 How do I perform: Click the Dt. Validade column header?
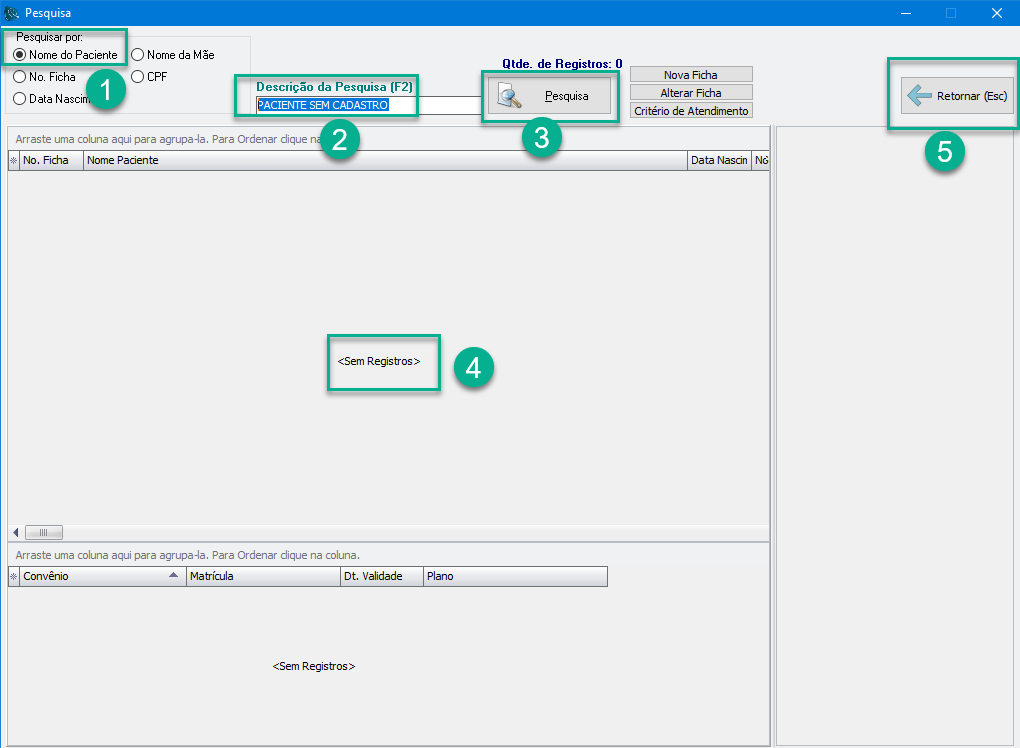pyautogui.click(x=381, y=576)
